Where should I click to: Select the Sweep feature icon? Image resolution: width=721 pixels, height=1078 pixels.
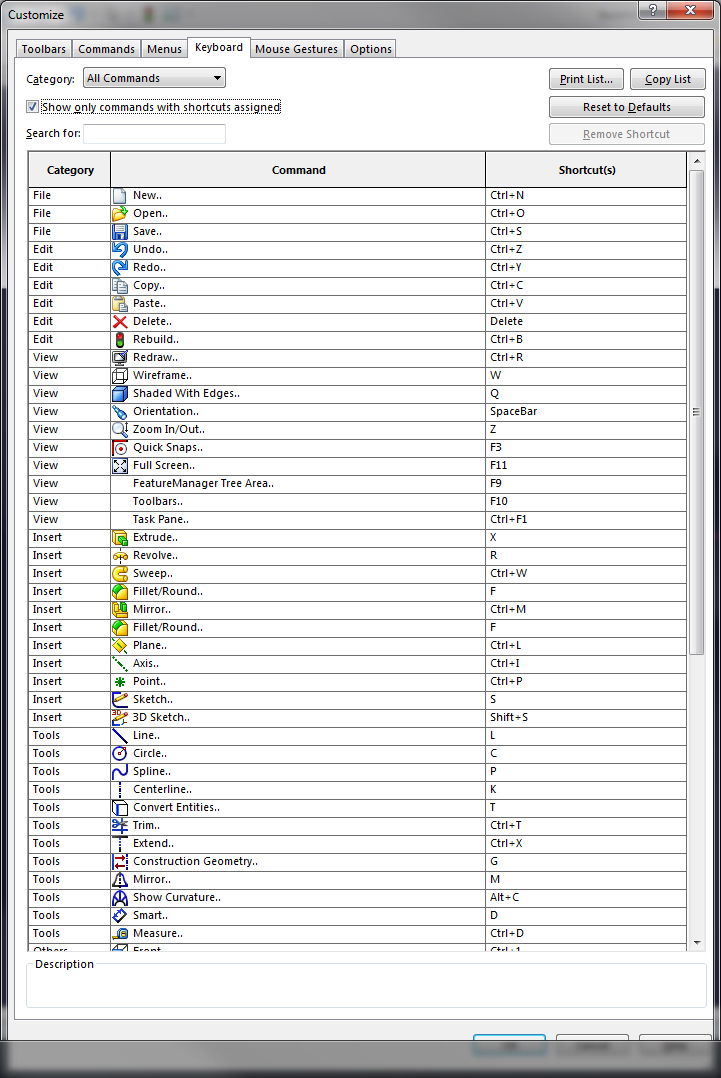point(120,573)
